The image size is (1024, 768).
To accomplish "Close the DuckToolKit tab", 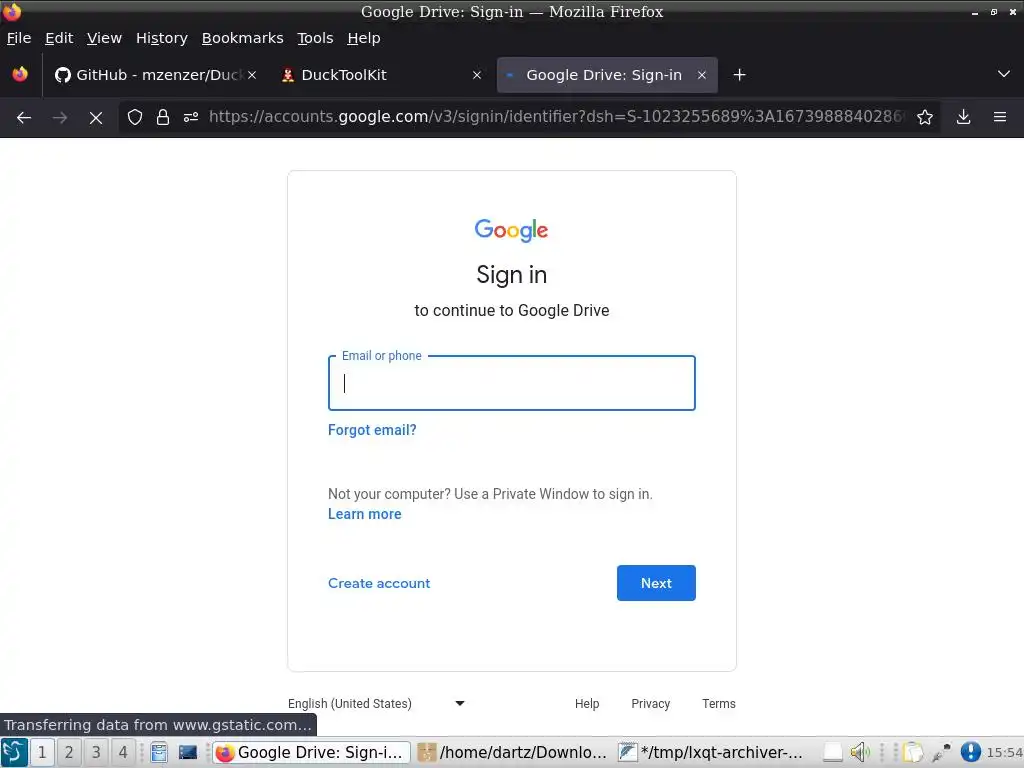I will point(477,75).
